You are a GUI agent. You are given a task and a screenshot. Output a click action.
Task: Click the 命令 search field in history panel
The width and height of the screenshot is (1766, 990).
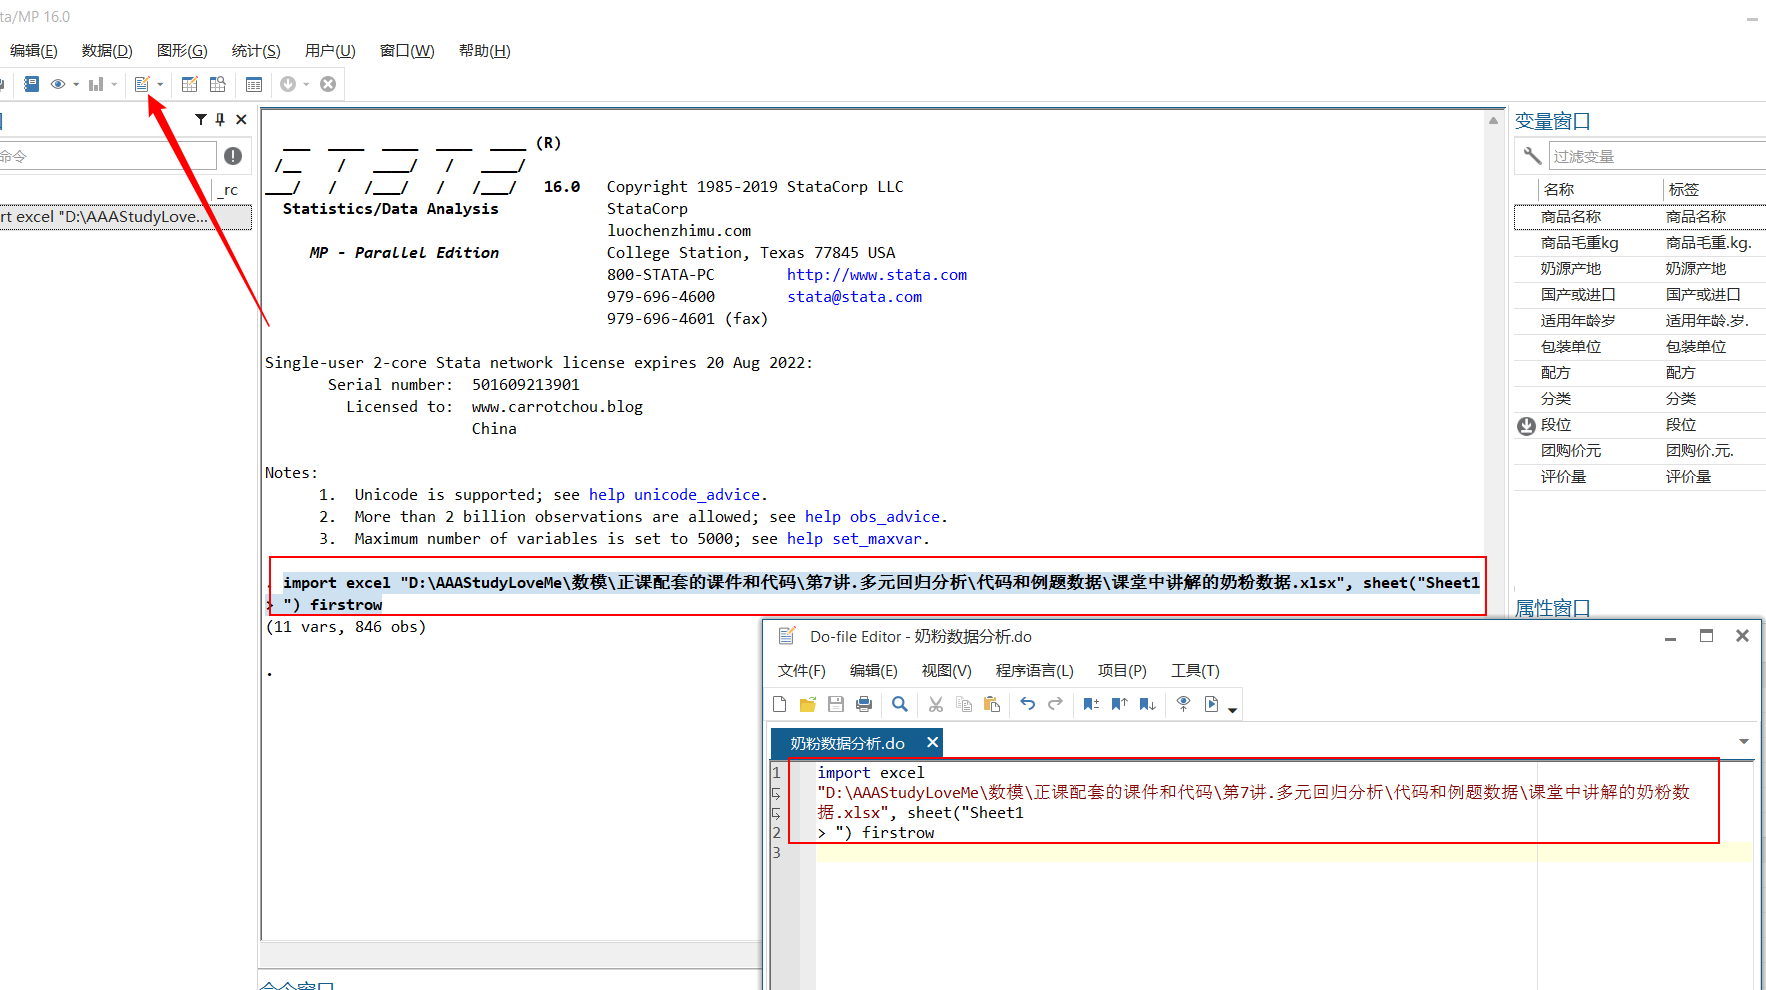(107, 156)
